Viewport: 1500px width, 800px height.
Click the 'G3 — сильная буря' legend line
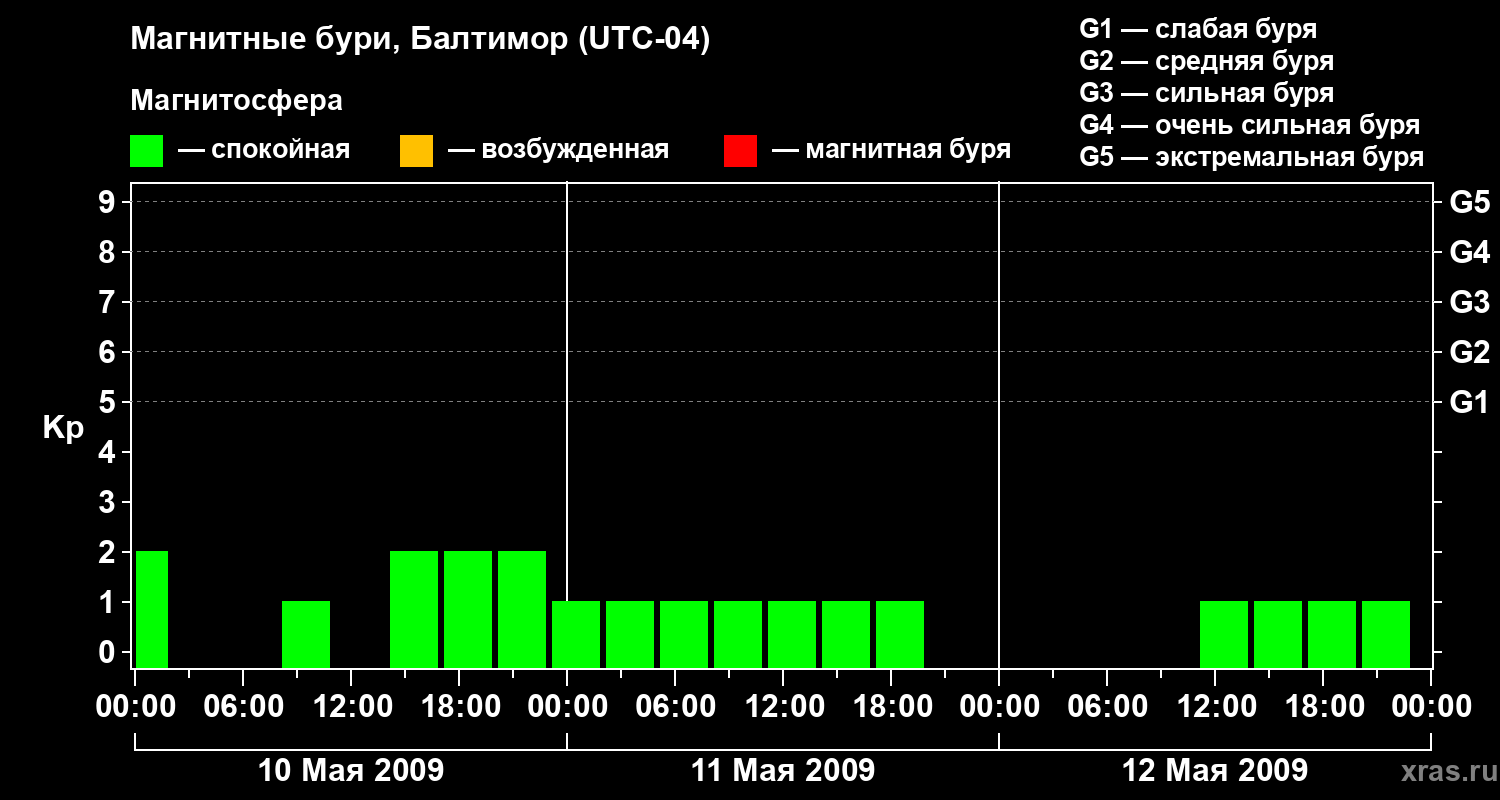pos(1206,93)
